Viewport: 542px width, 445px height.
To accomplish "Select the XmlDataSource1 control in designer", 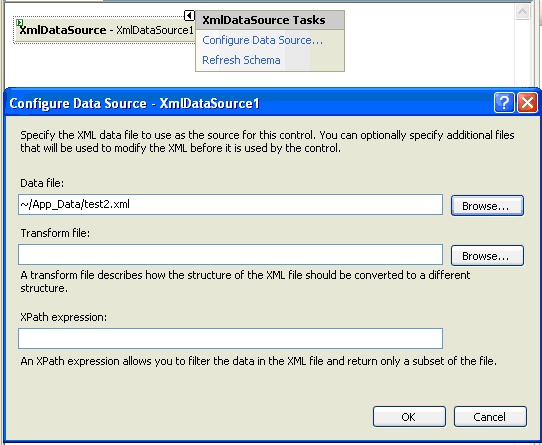I will coord(104,30).
